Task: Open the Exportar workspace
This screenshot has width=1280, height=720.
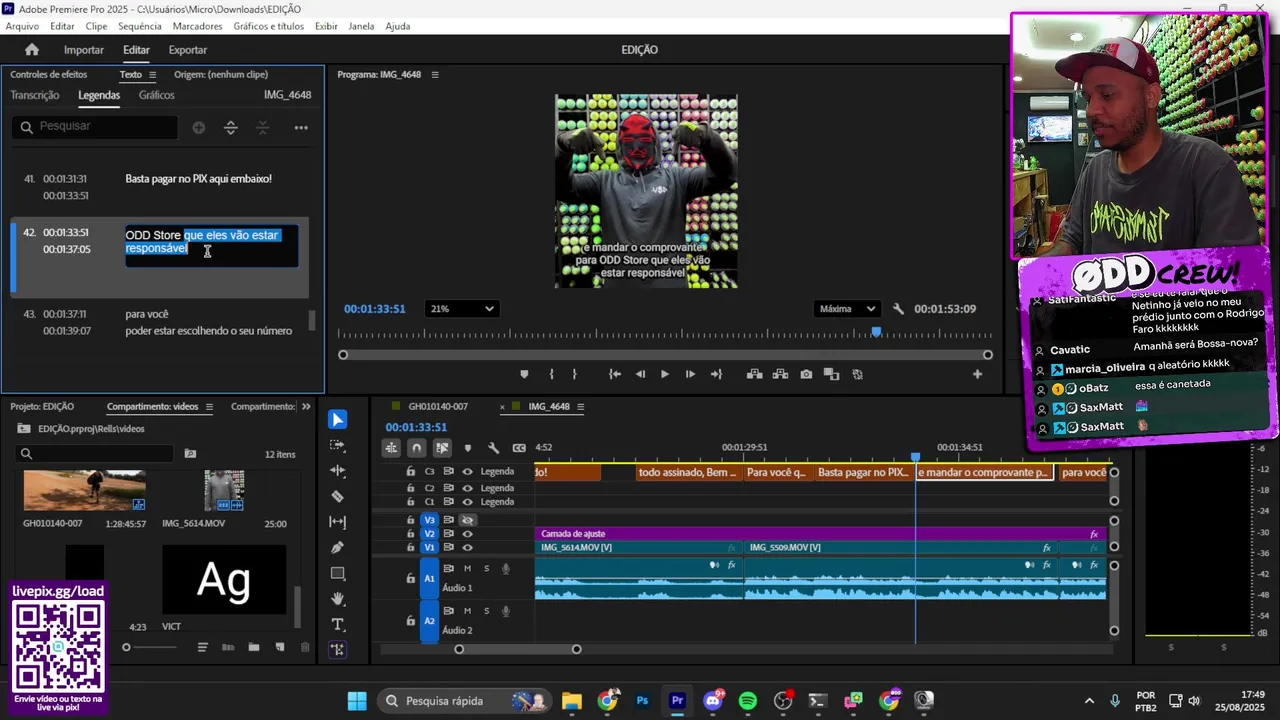Action: 188,50
